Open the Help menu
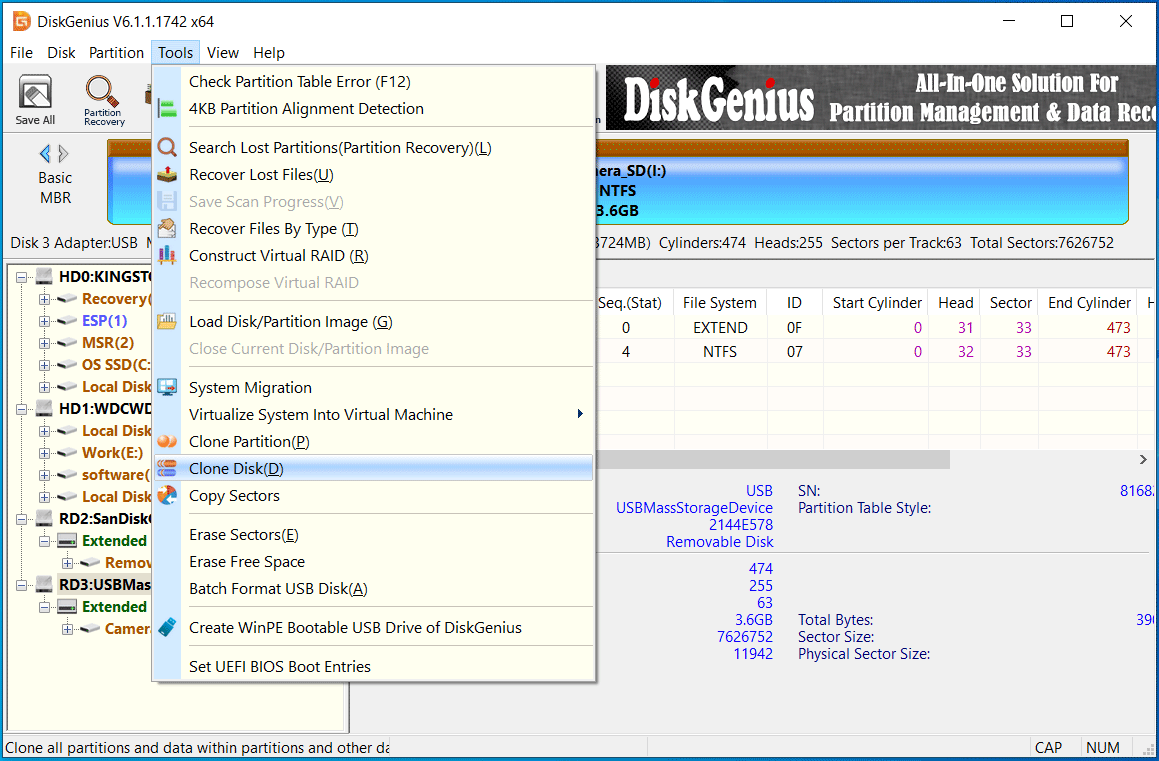Screen dimensions: 1159x761 (268, 52)
